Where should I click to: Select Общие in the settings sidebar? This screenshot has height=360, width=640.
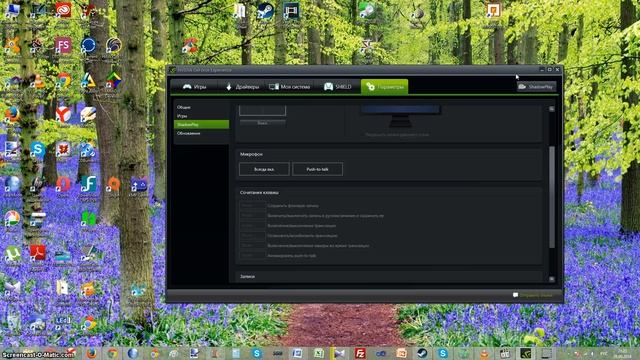coord(201,107)
